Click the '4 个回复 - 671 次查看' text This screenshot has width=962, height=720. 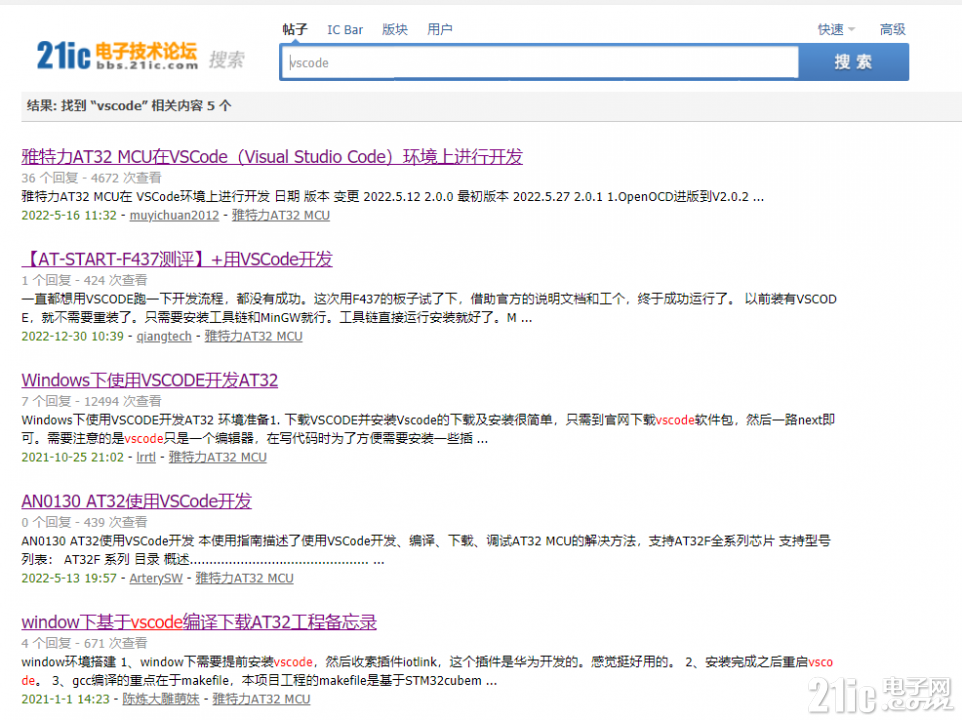pos(85,643)
